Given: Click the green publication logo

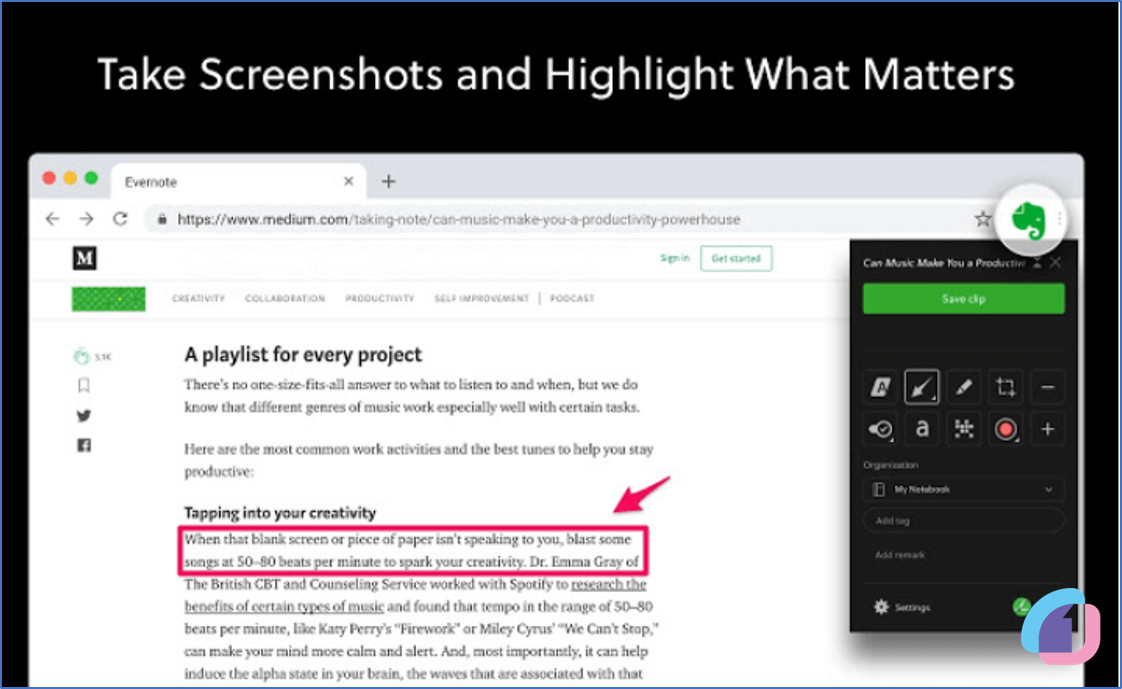Looking at the screenshot, I should pyautogui.click(x=108, y=299).
